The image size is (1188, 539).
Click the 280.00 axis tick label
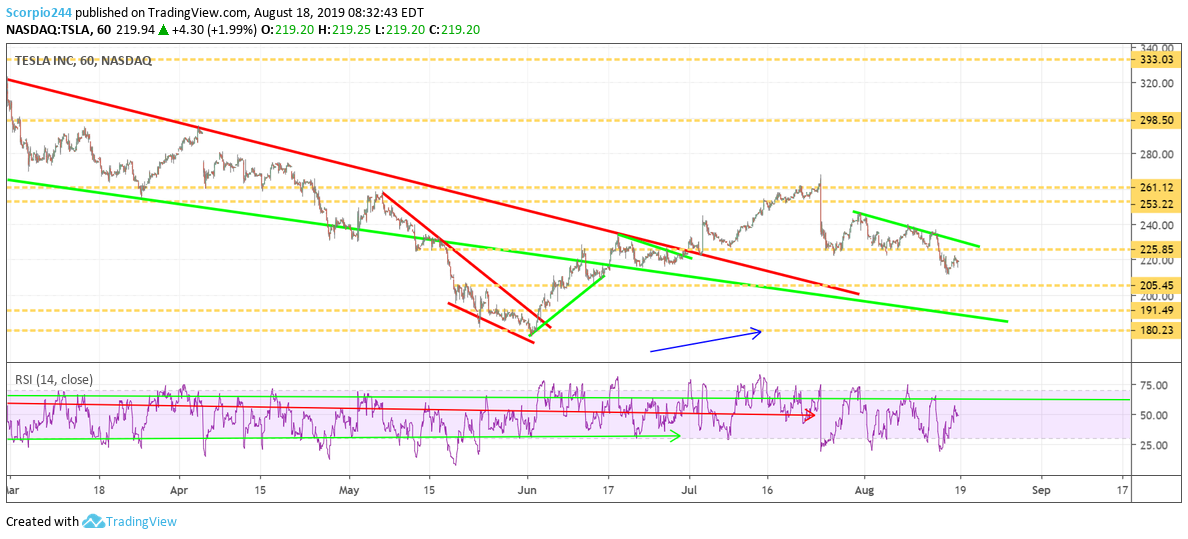[1155, 154]
